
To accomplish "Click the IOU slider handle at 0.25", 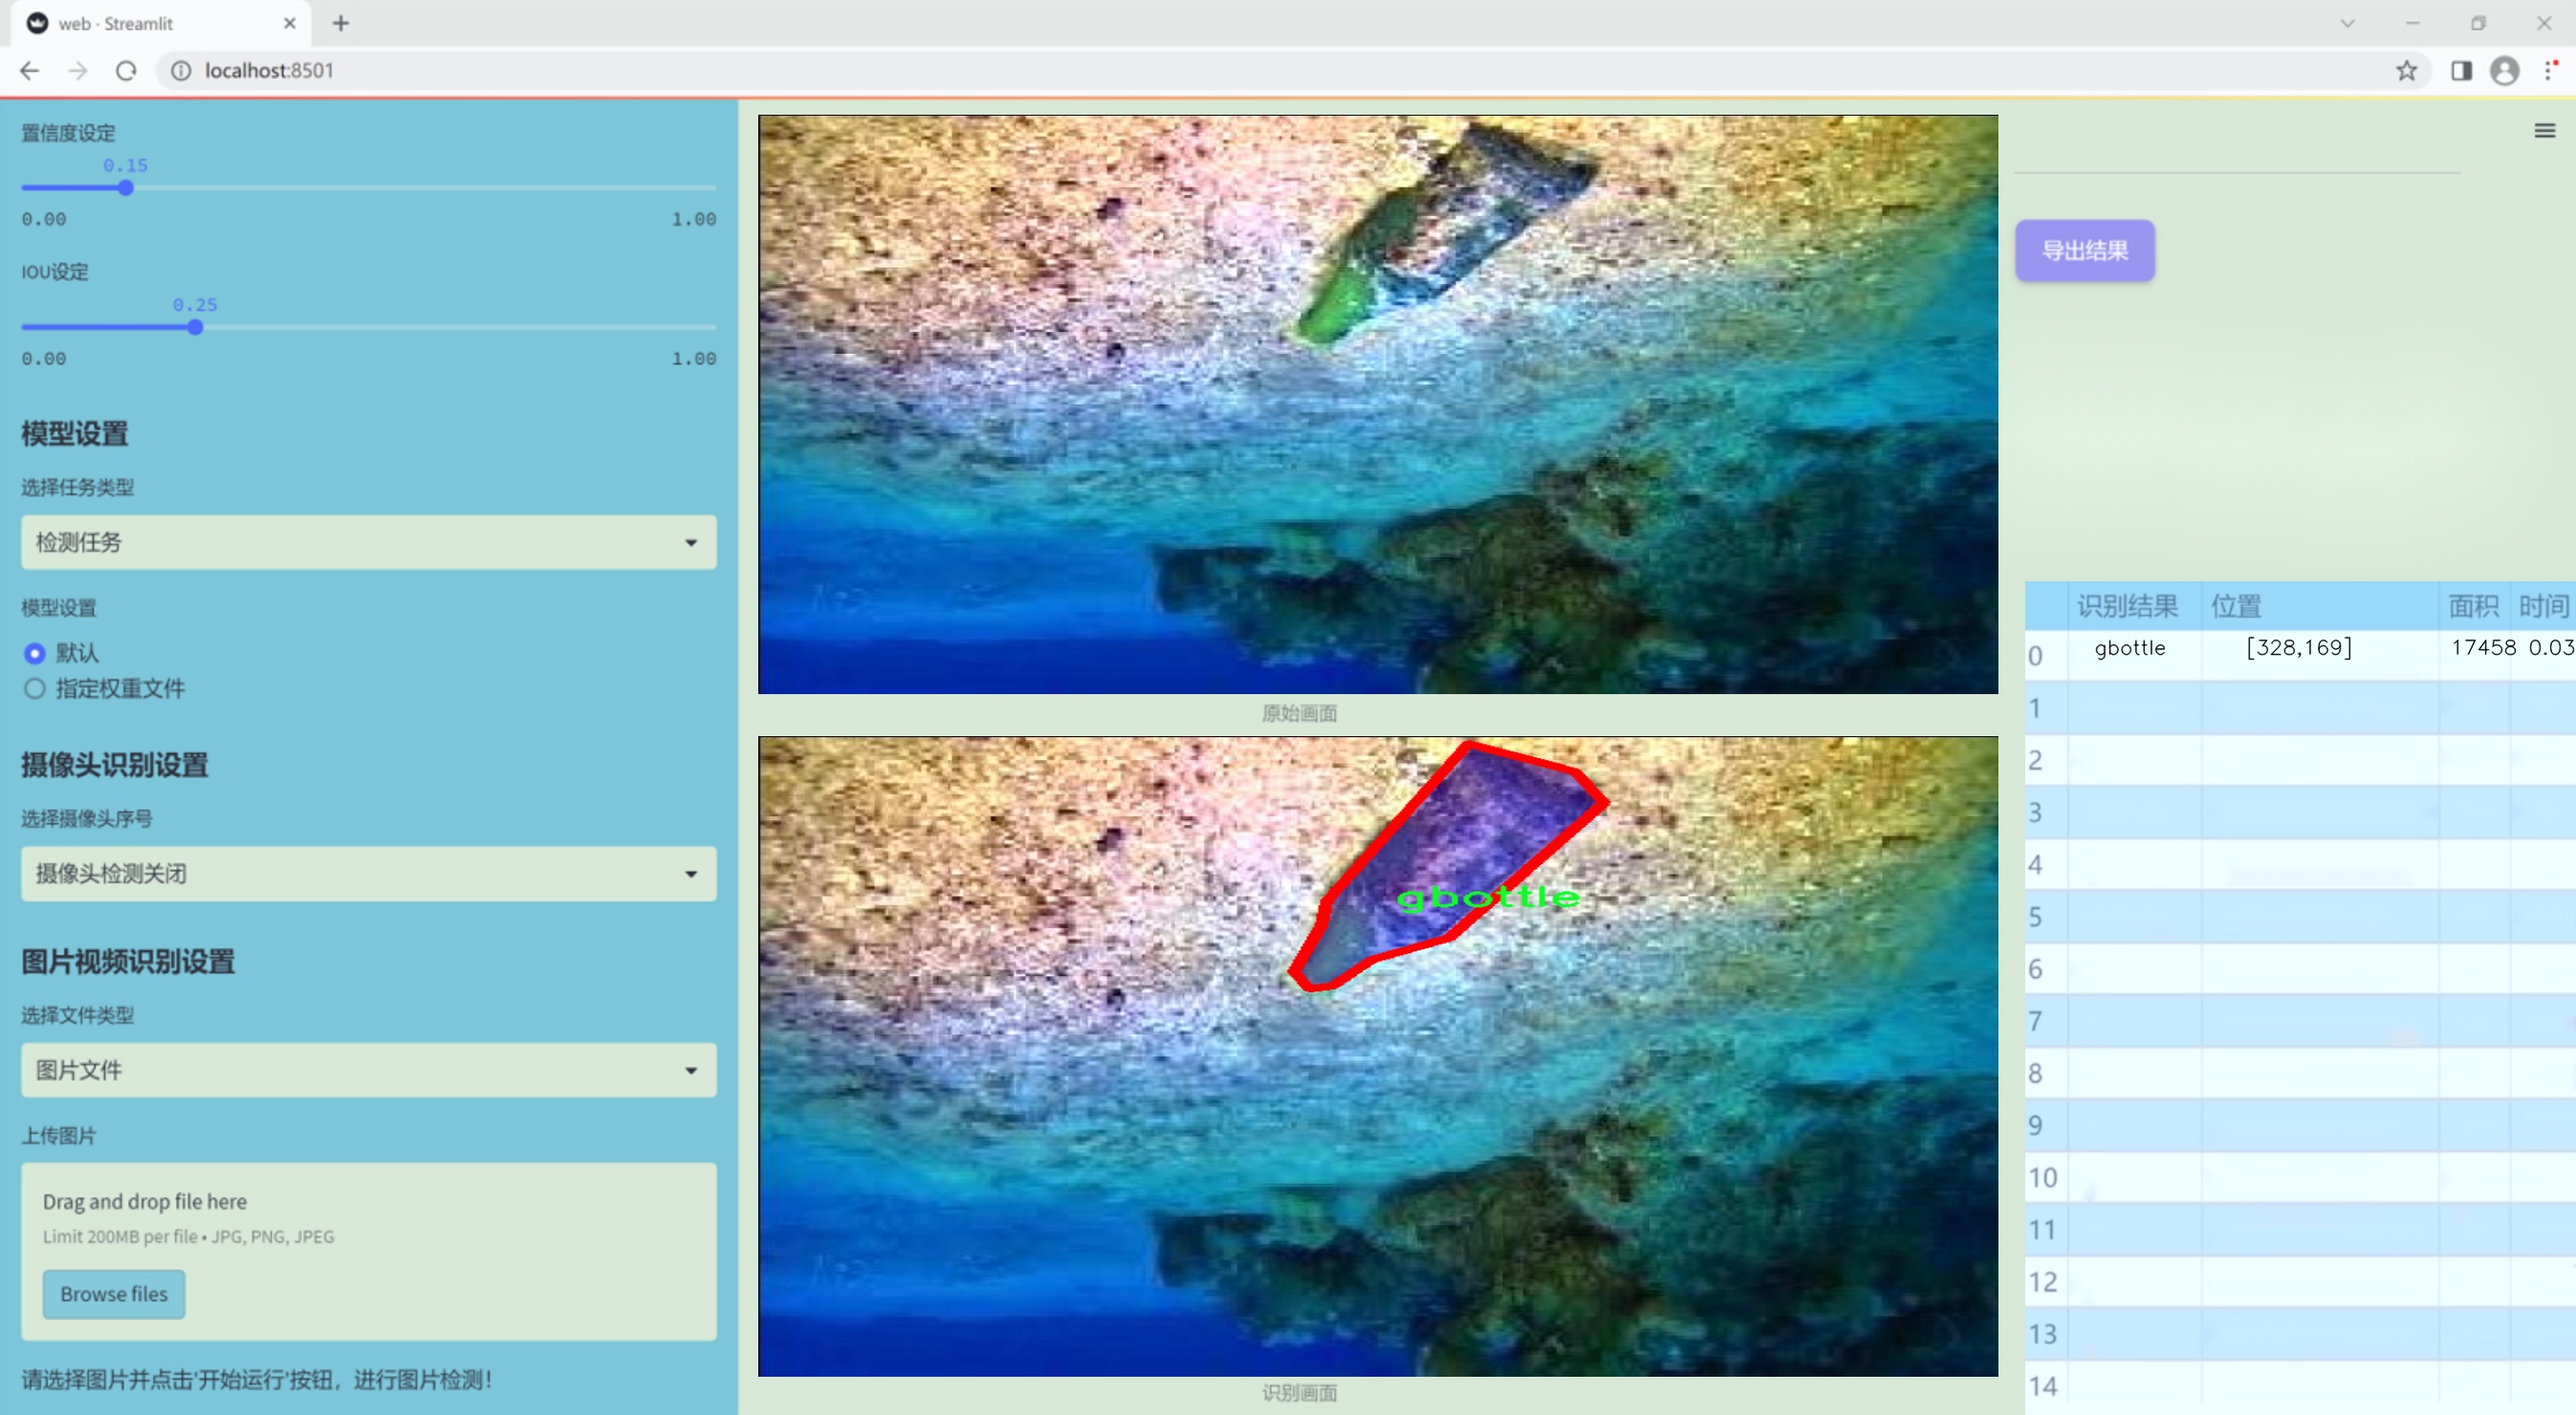I will point(195,327).
